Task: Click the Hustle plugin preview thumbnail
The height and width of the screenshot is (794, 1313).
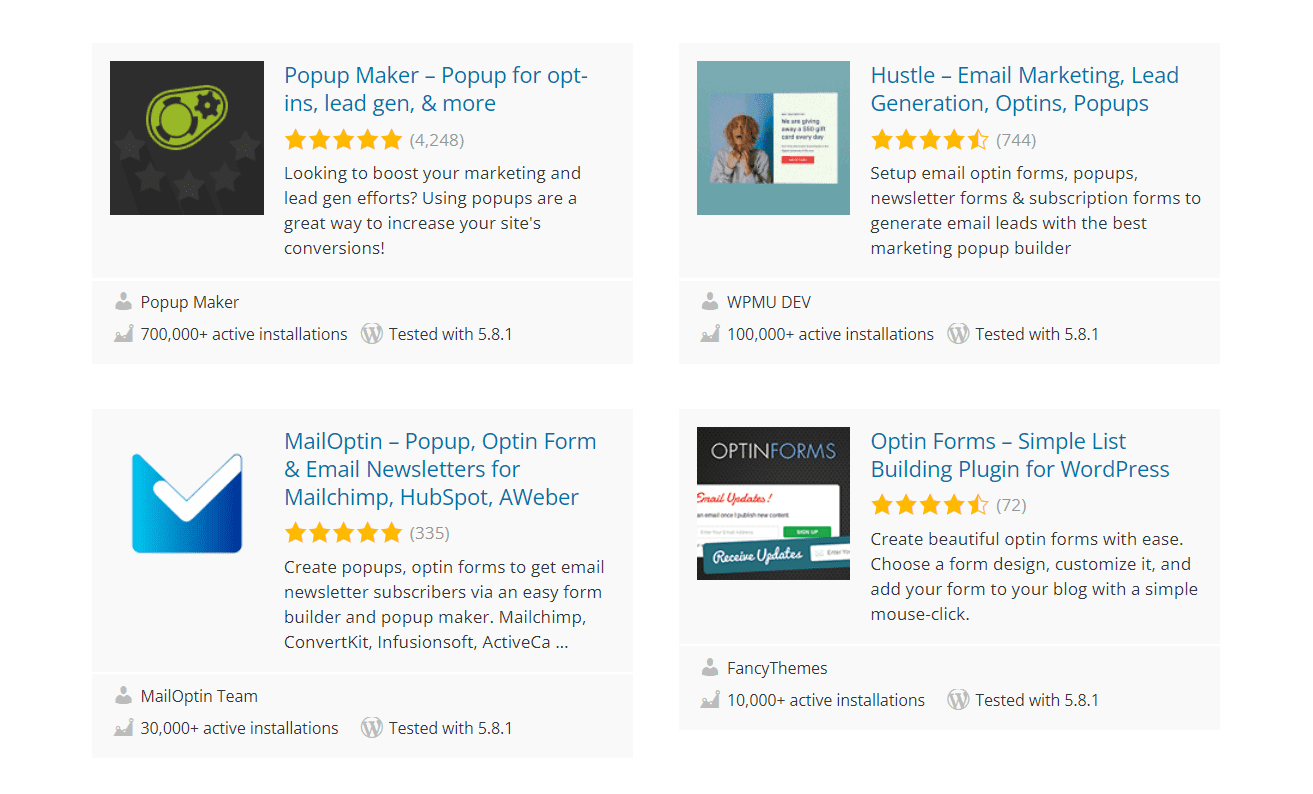Action: tap(773, 138)
